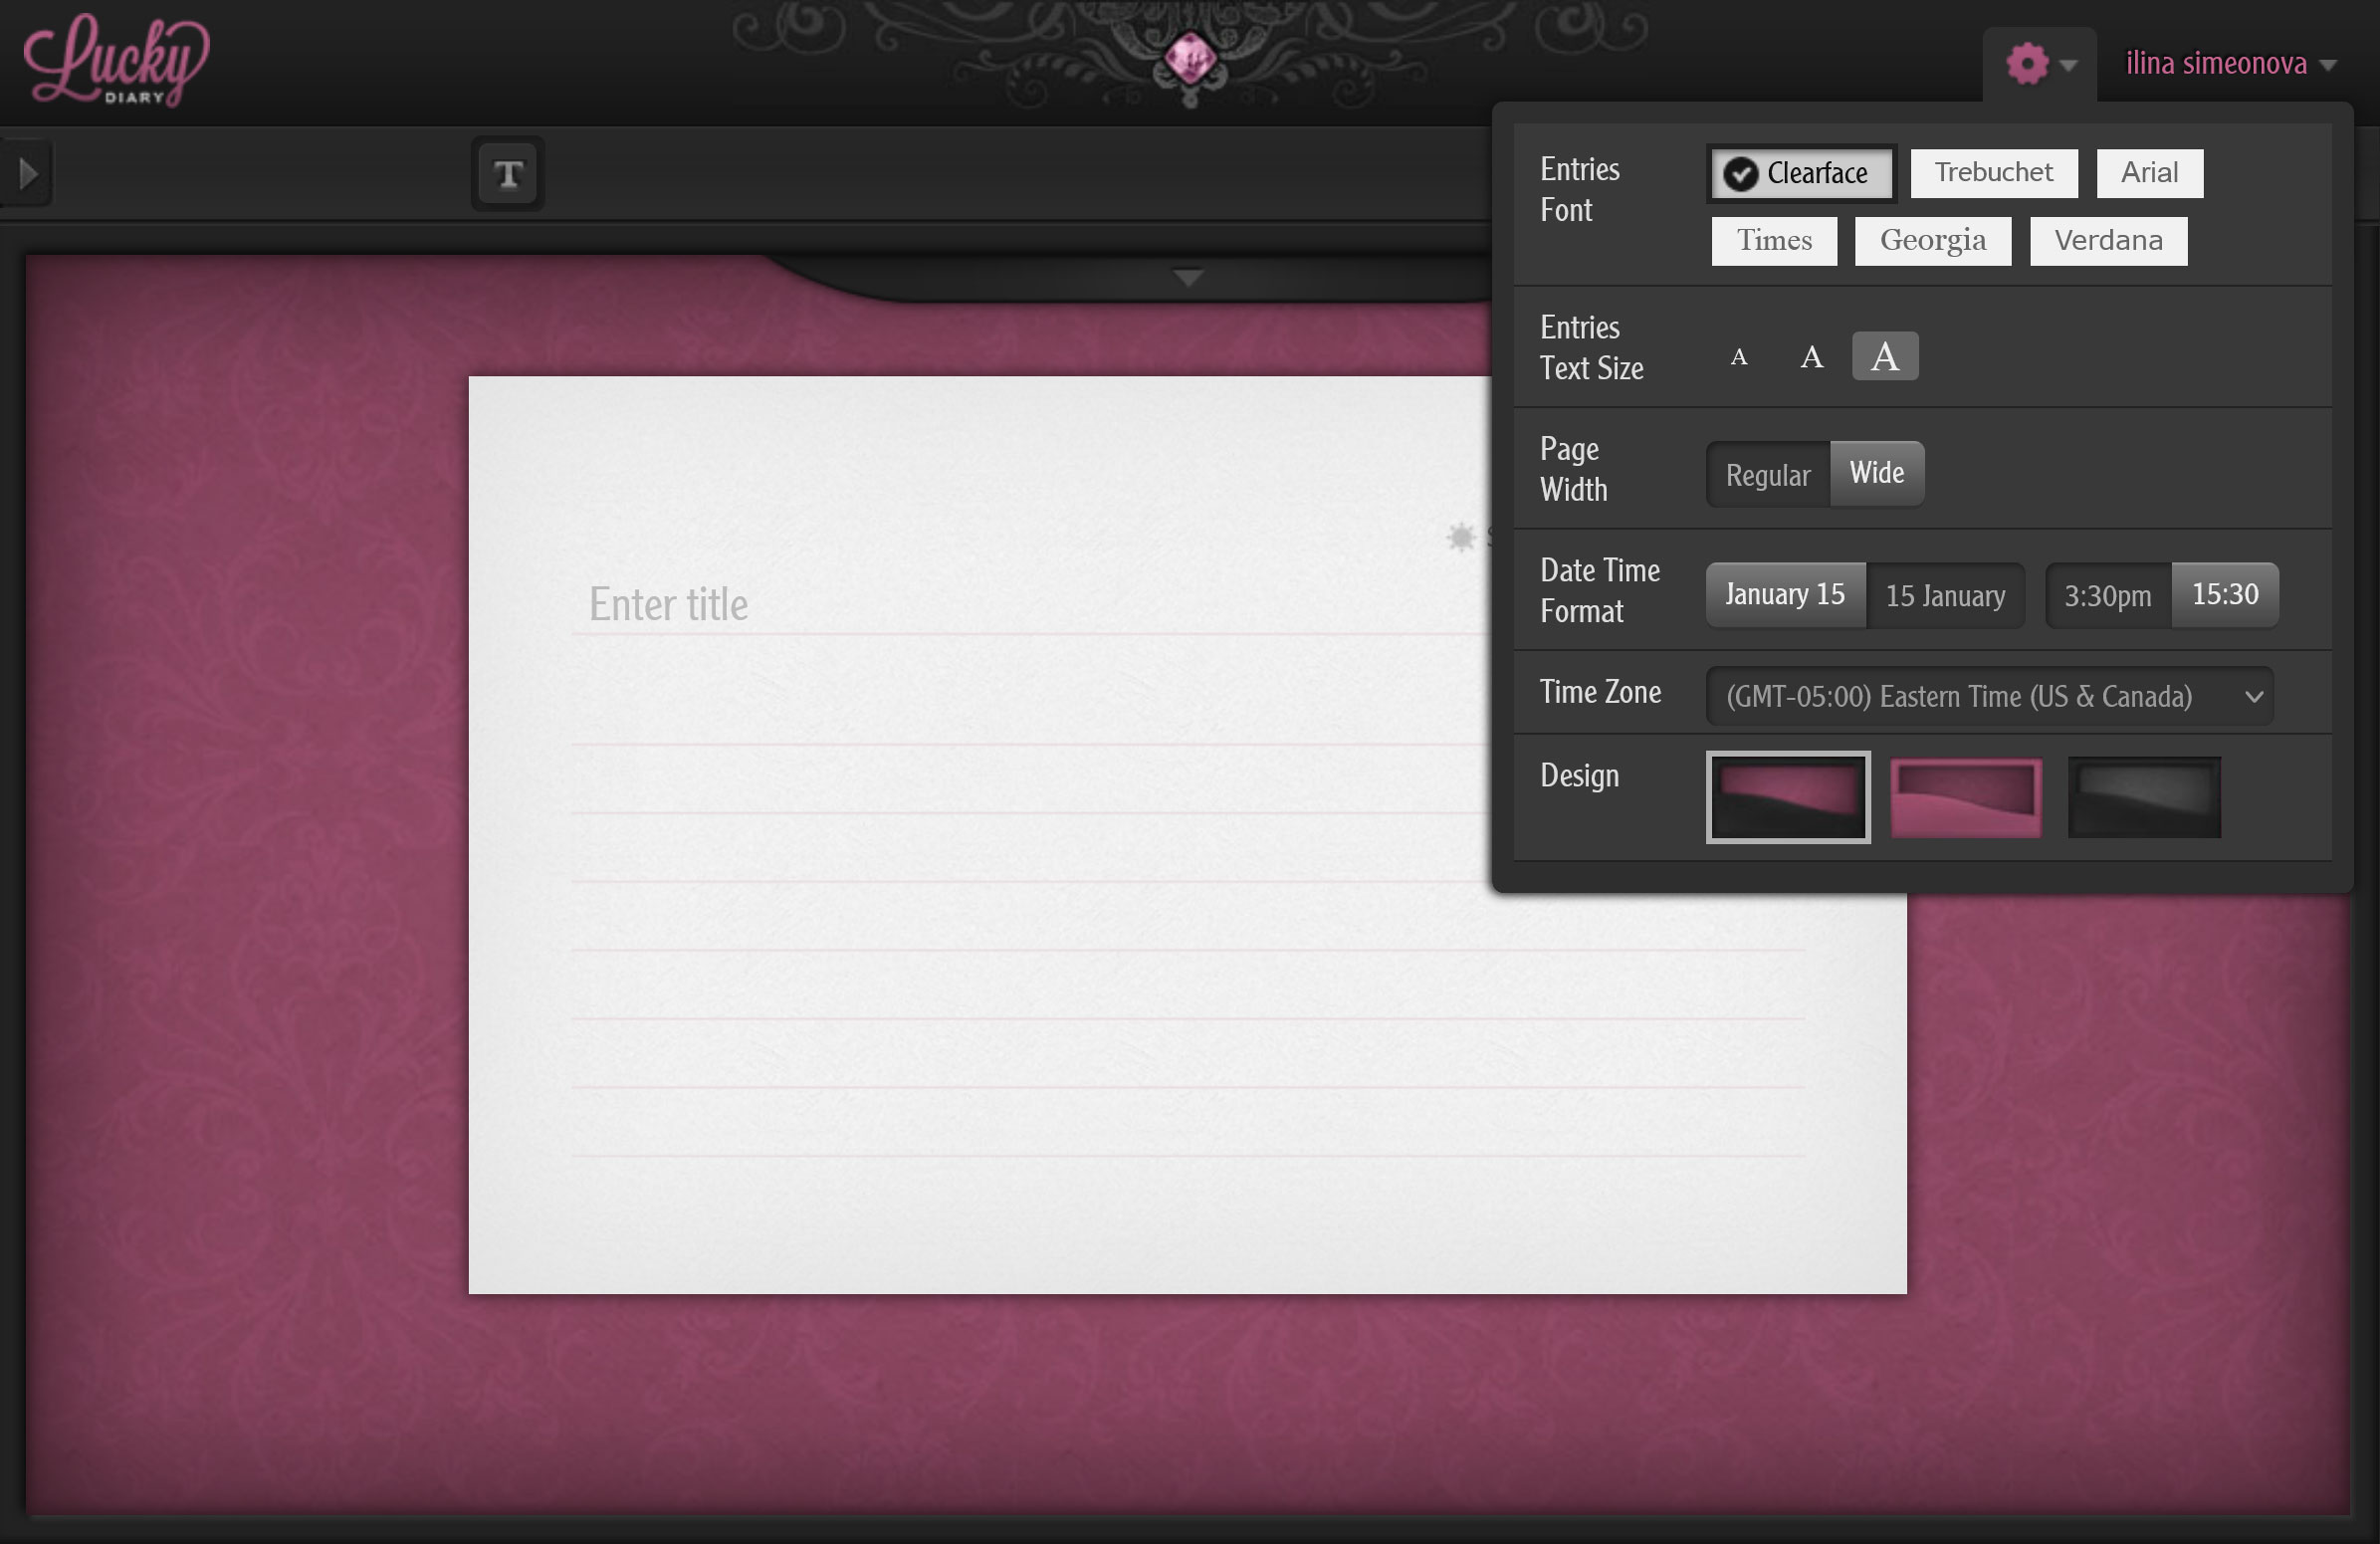Select the Trebuchet entries font

click(1993, 173)
